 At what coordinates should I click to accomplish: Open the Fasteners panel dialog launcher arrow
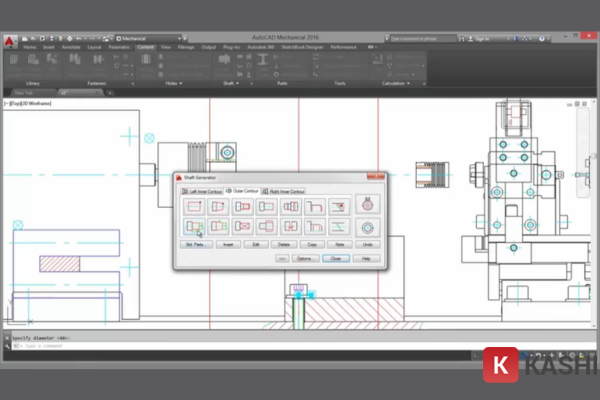133,83
